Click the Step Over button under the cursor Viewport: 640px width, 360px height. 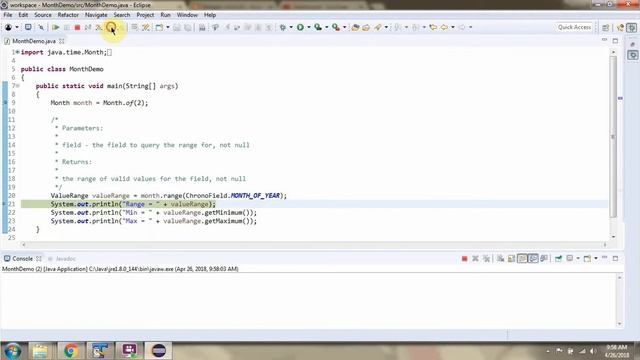[111, 27]
